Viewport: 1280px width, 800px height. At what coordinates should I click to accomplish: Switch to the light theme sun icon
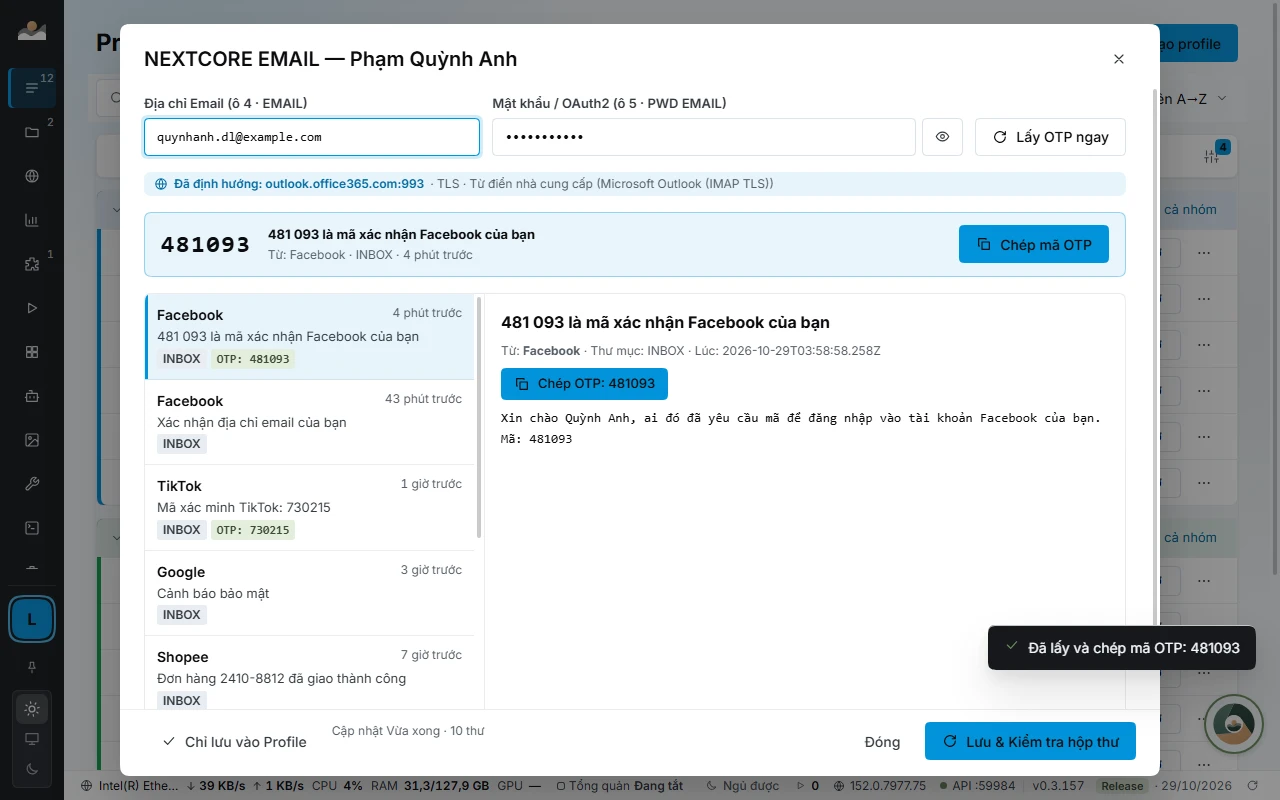[x=32, y=709]
